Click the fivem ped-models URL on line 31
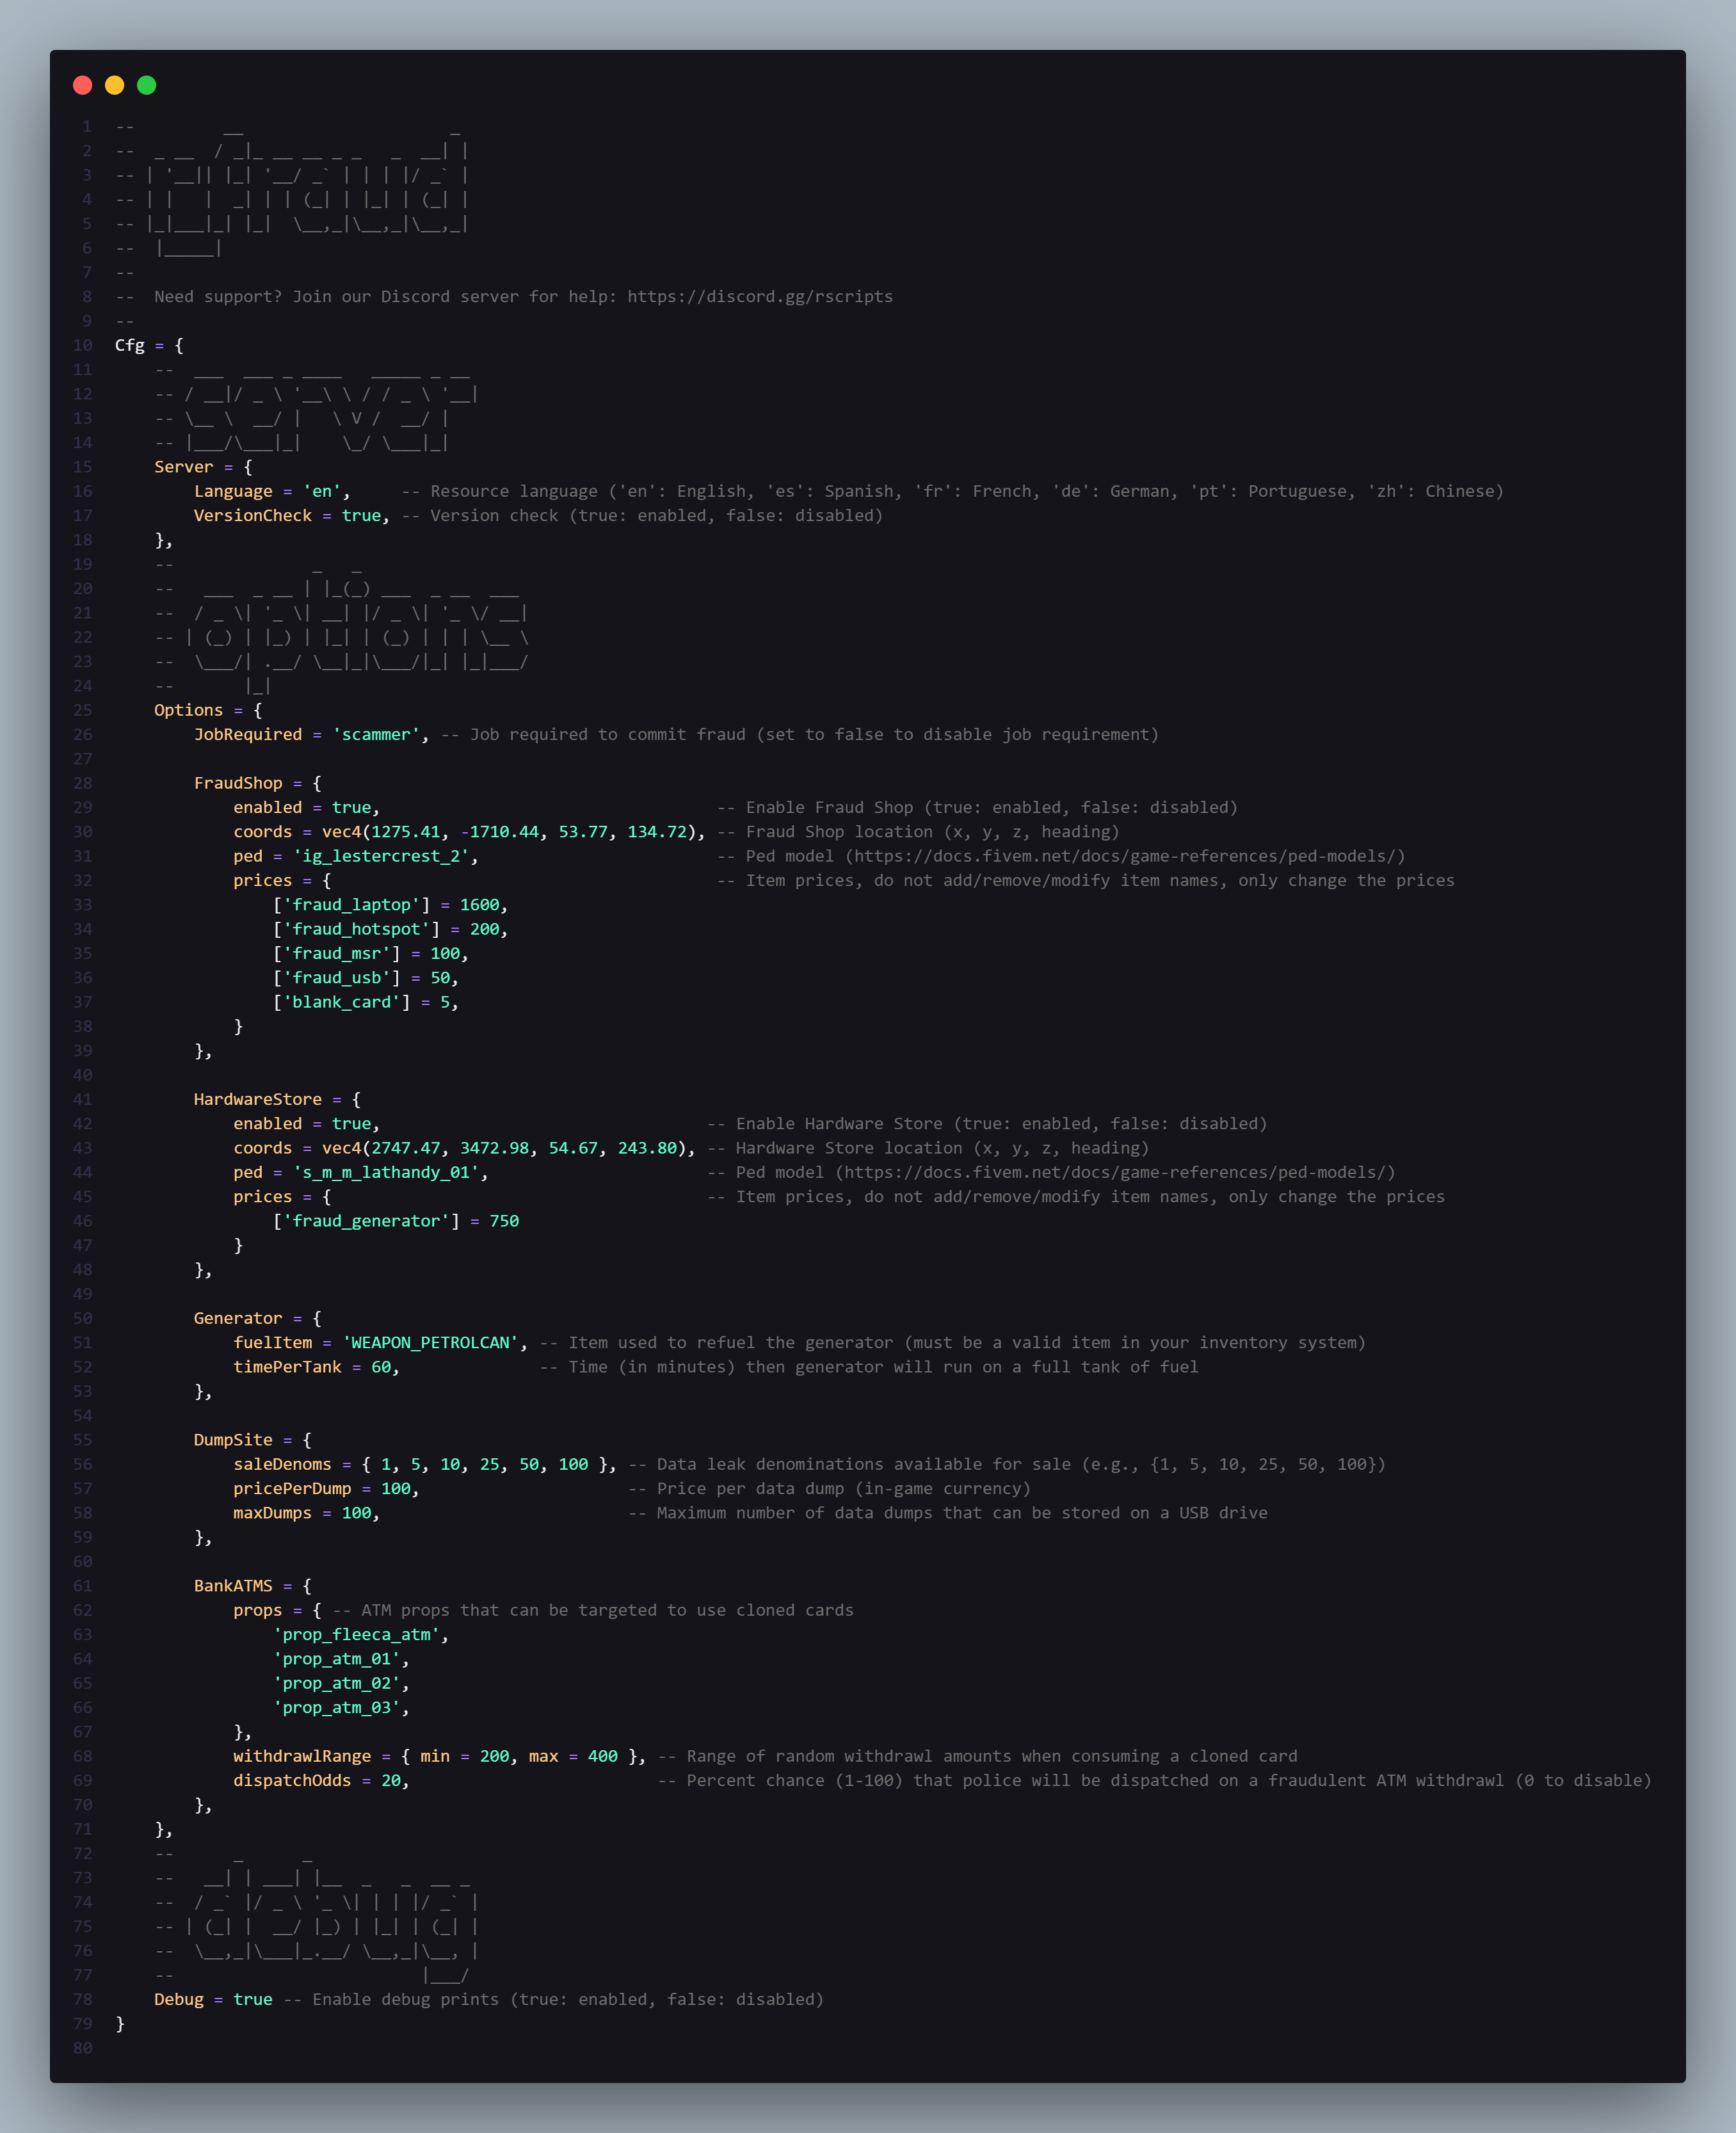The width and height of the screenshot is (1736, 2133). (1125, 856)
